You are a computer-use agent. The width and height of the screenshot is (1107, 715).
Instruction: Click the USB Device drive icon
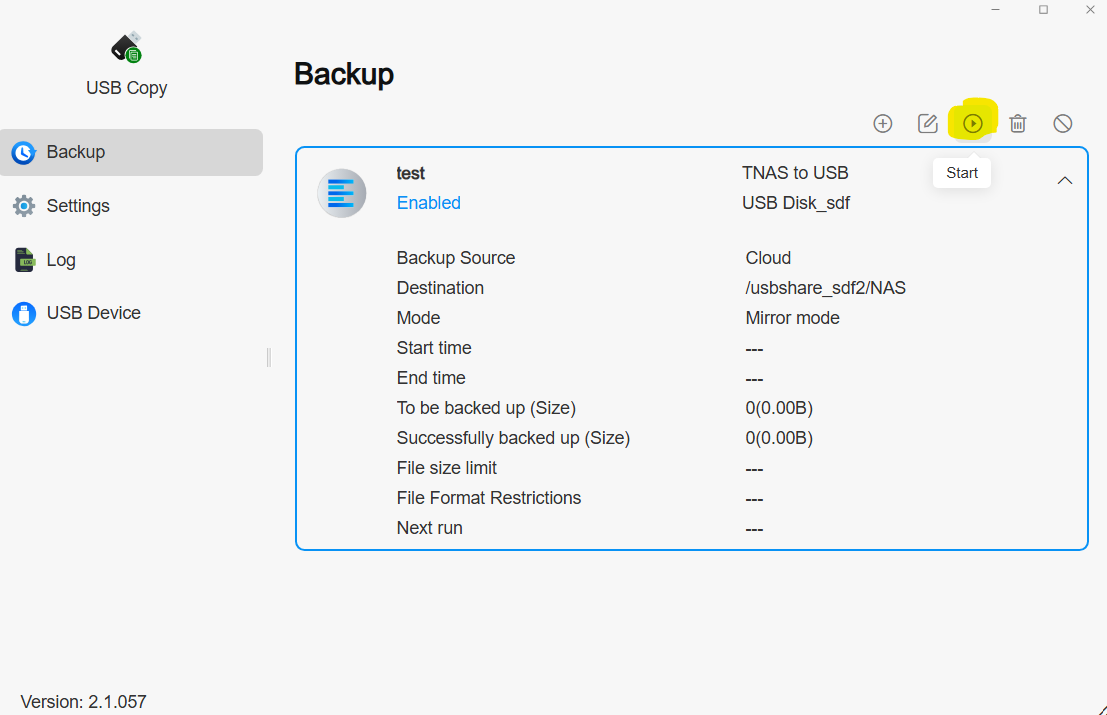(x=23, y=313)
